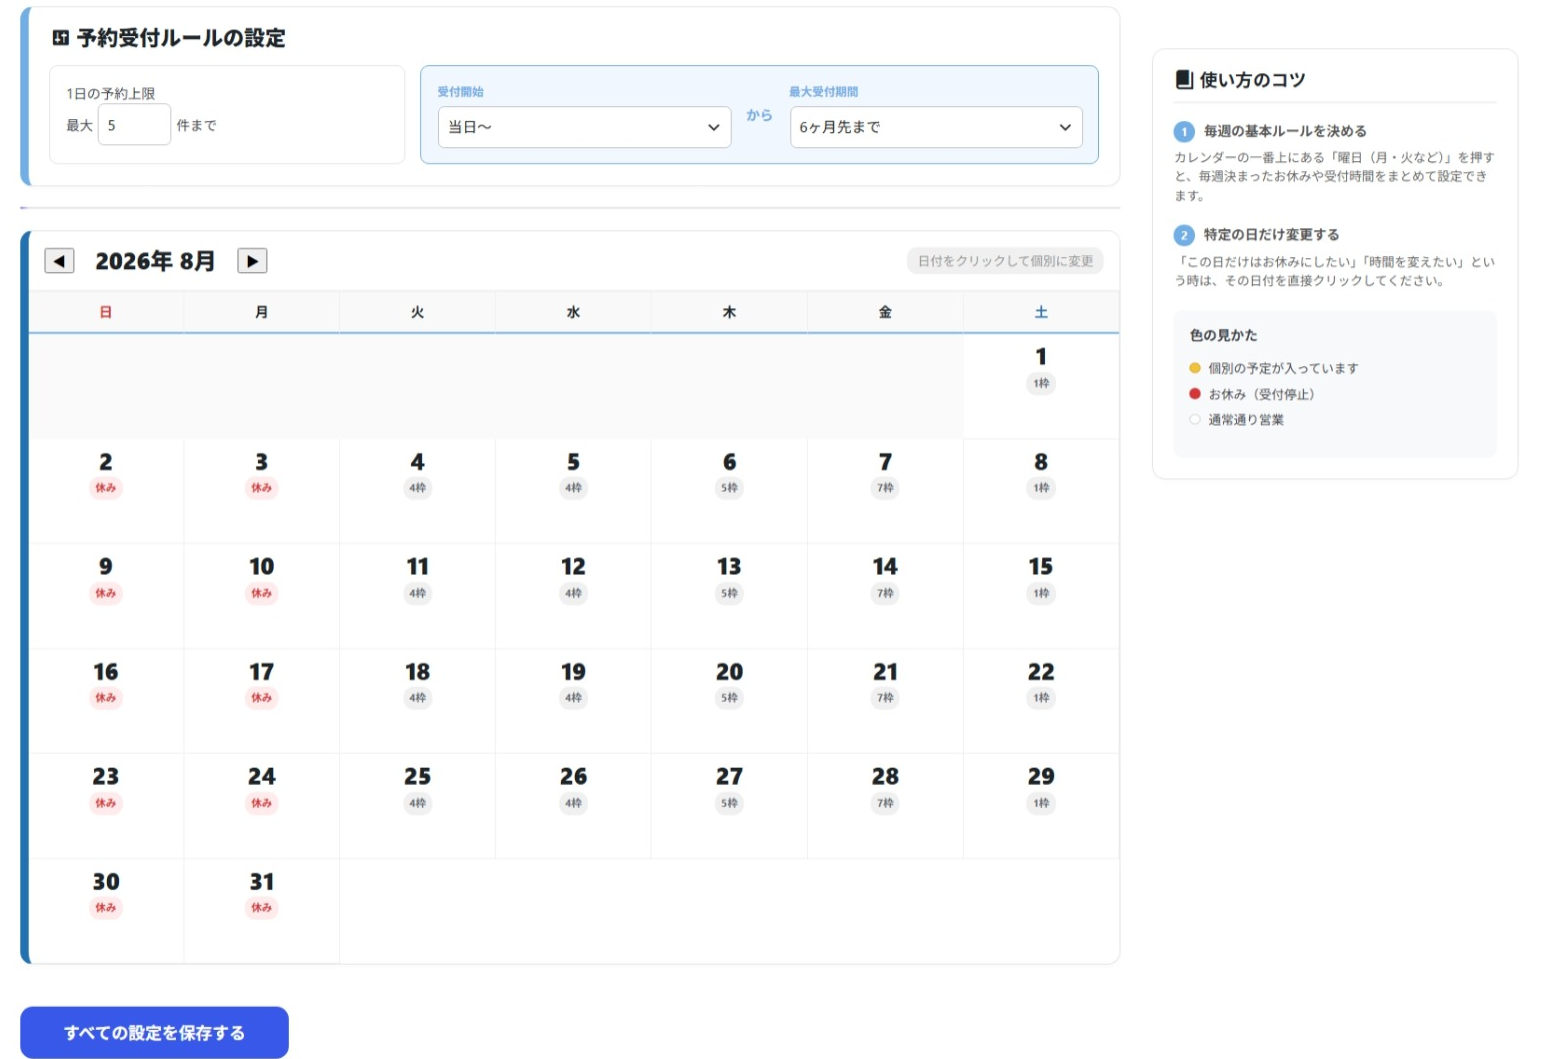Image resolution: width=1544 pixels, height=1059 pixels.
Task: Select date 27 in the calendar
Action: [730, 806]
